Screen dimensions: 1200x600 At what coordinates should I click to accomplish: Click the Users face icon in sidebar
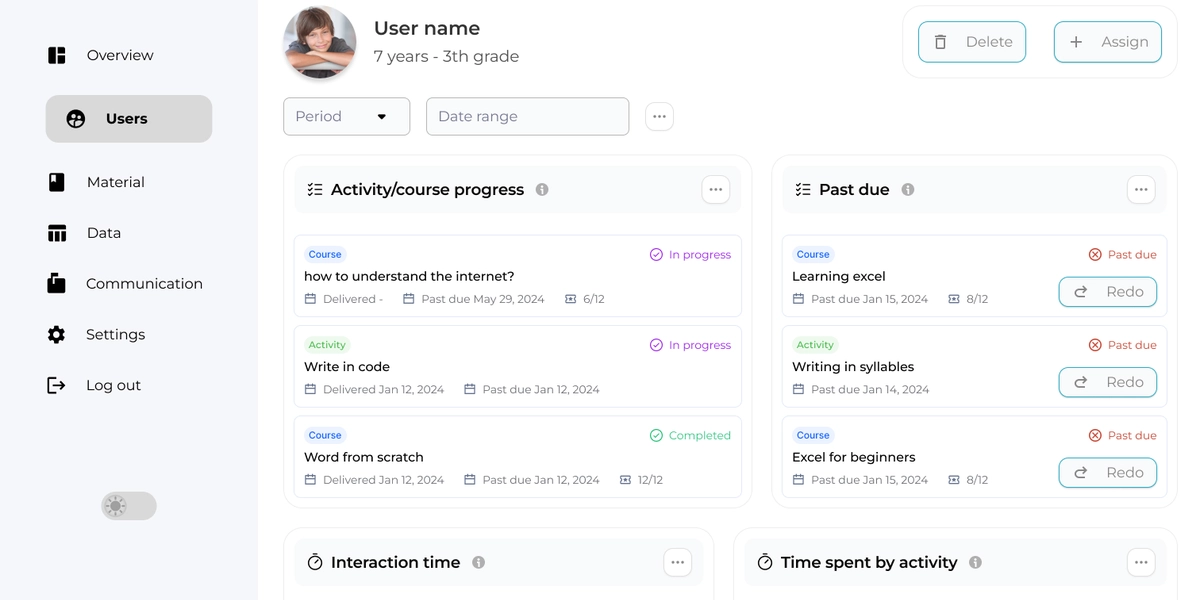[76, 119]
